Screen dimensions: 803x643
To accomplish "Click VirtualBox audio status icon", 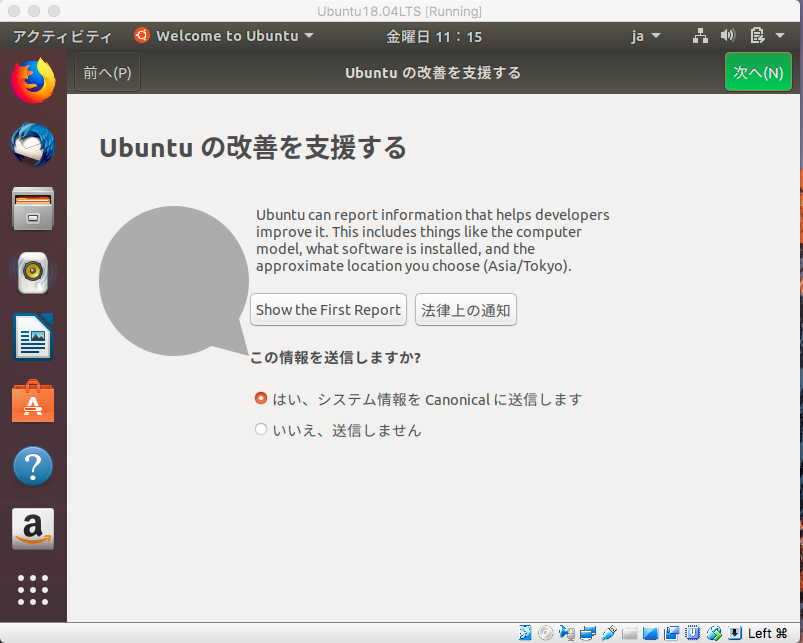I will coord(567,633).
